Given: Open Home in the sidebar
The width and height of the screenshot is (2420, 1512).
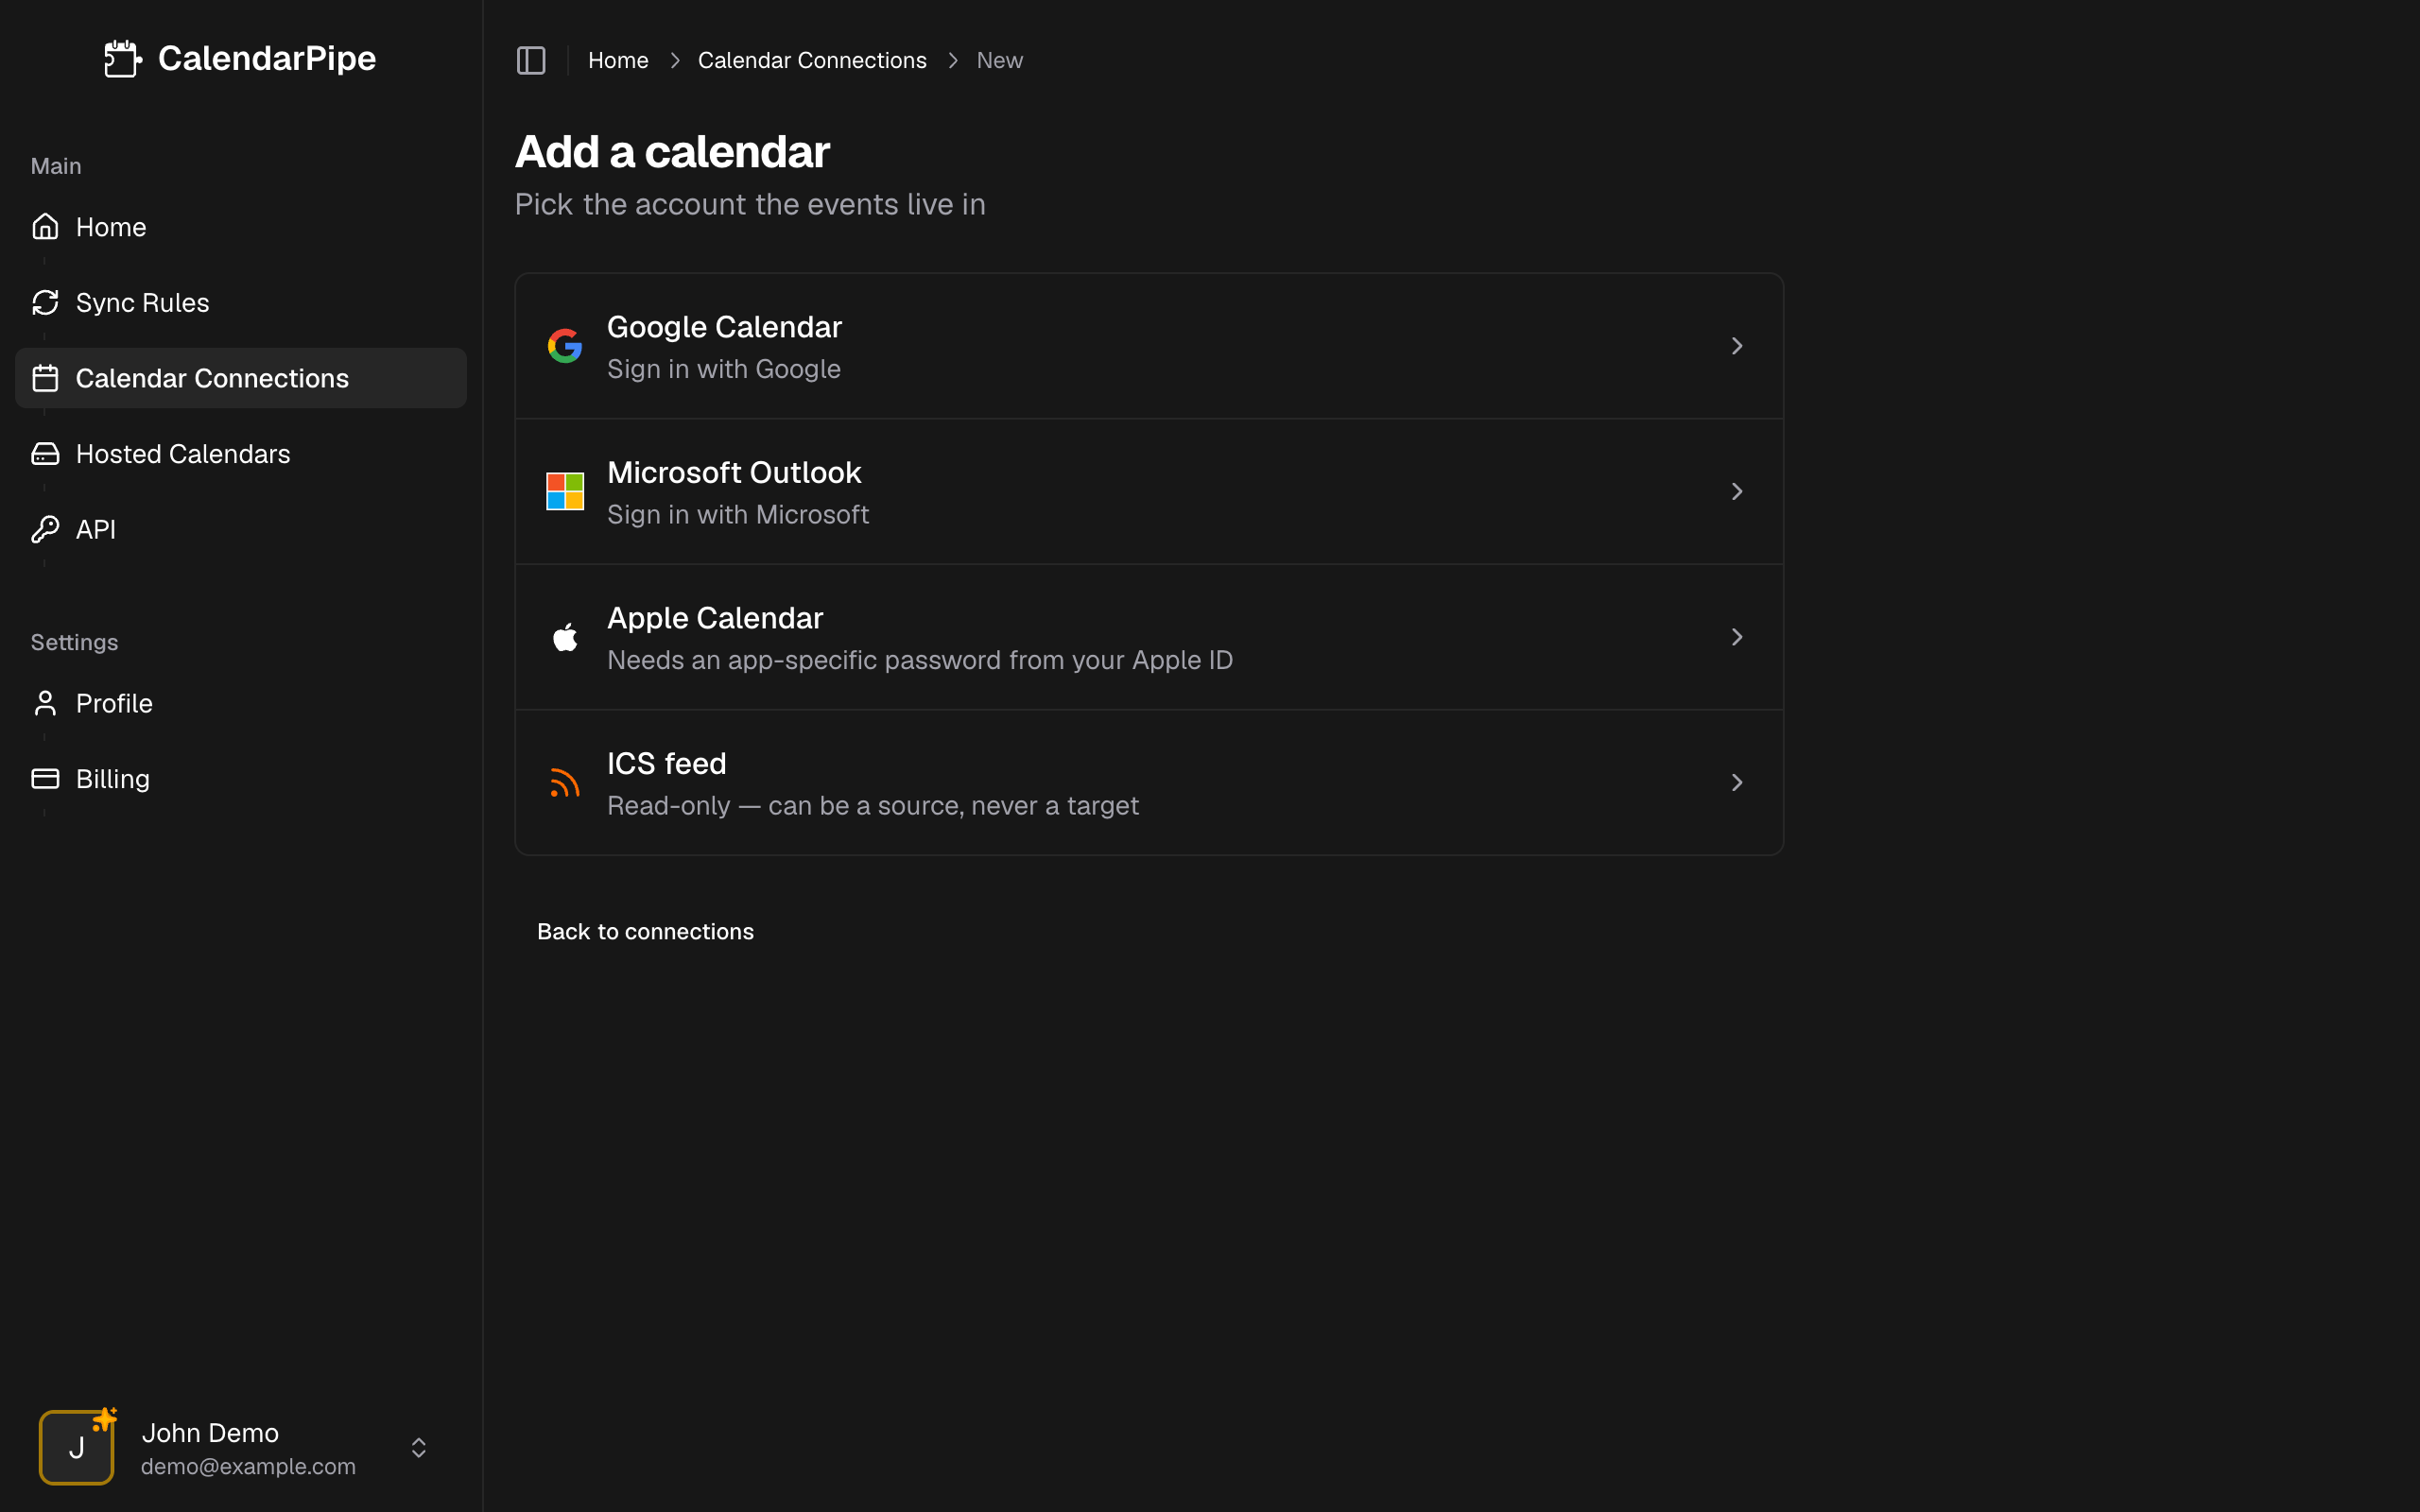Looking at the screenshot, I should click(x=241, y=227).
